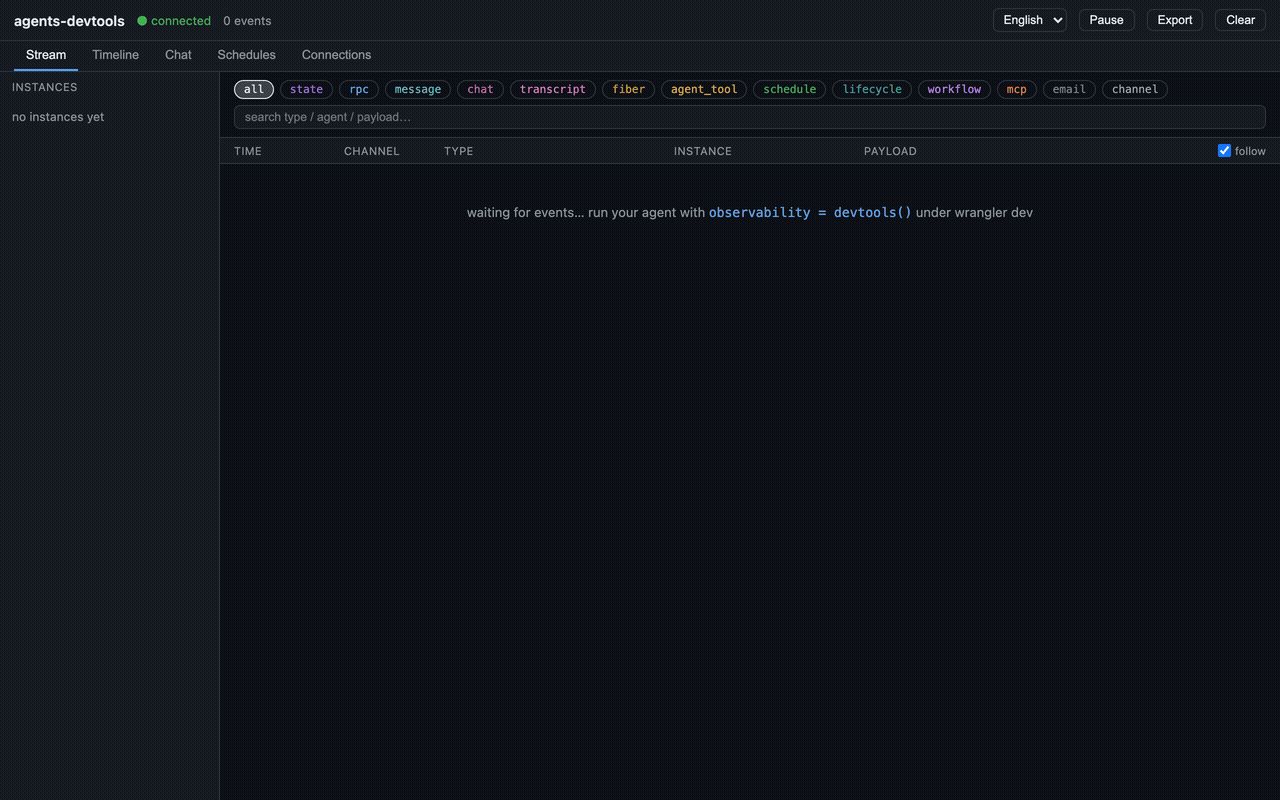Switch to the Stream tab
This screenshot has width=1280, height=800.
pyautogui.click(x=46, y=55)
